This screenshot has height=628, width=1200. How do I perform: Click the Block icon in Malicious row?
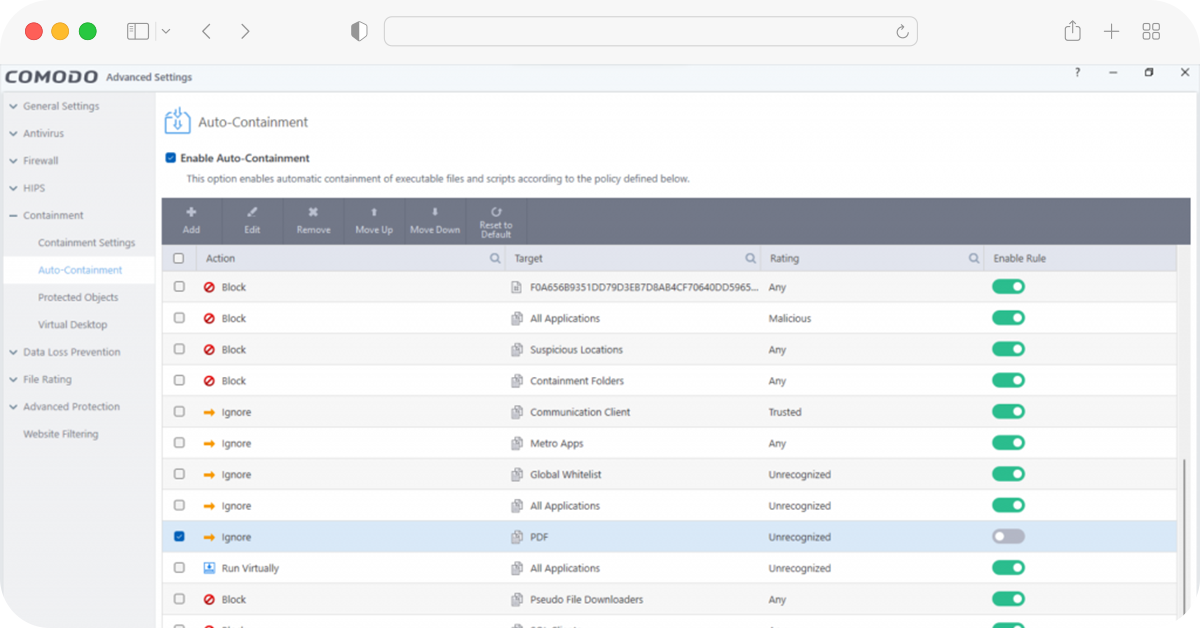coord(209,318)
